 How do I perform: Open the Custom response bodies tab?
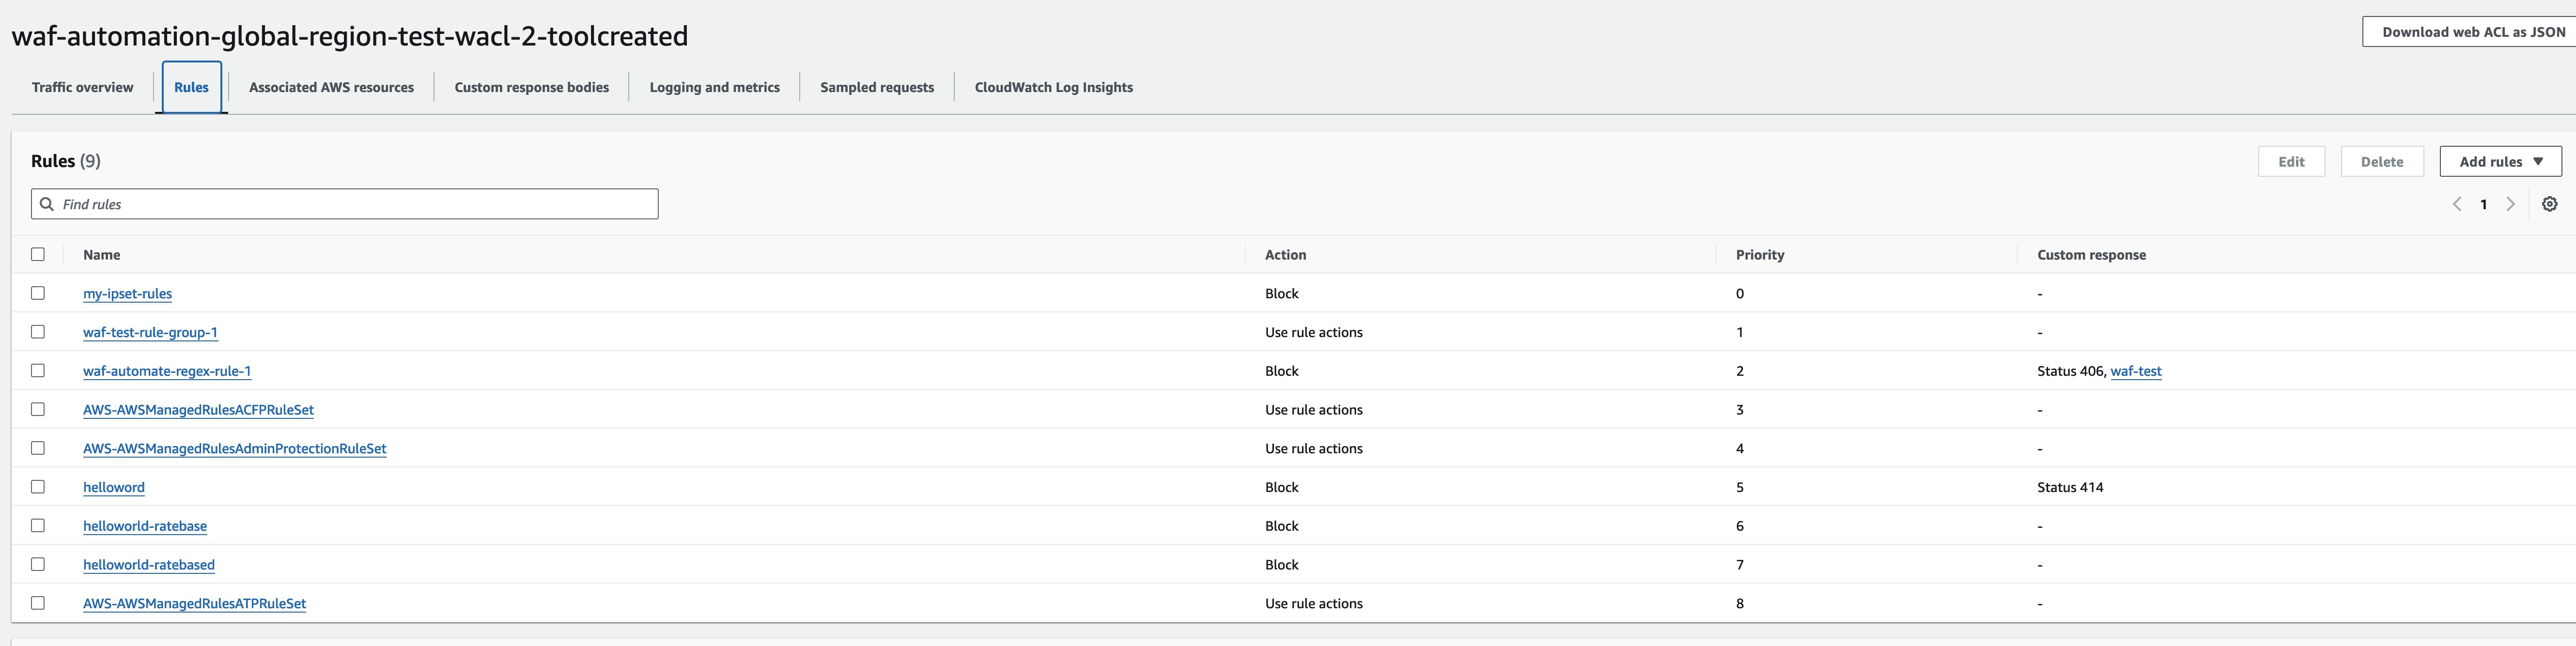pyautogui.click(x=532, y=87)
